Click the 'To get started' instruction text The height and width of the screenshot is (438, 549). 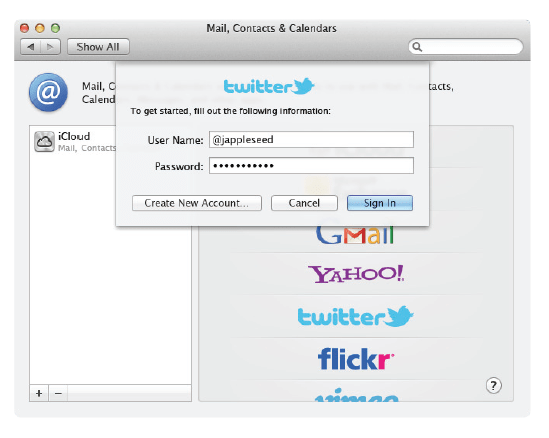pyautogui.click(x=230, y=111)
